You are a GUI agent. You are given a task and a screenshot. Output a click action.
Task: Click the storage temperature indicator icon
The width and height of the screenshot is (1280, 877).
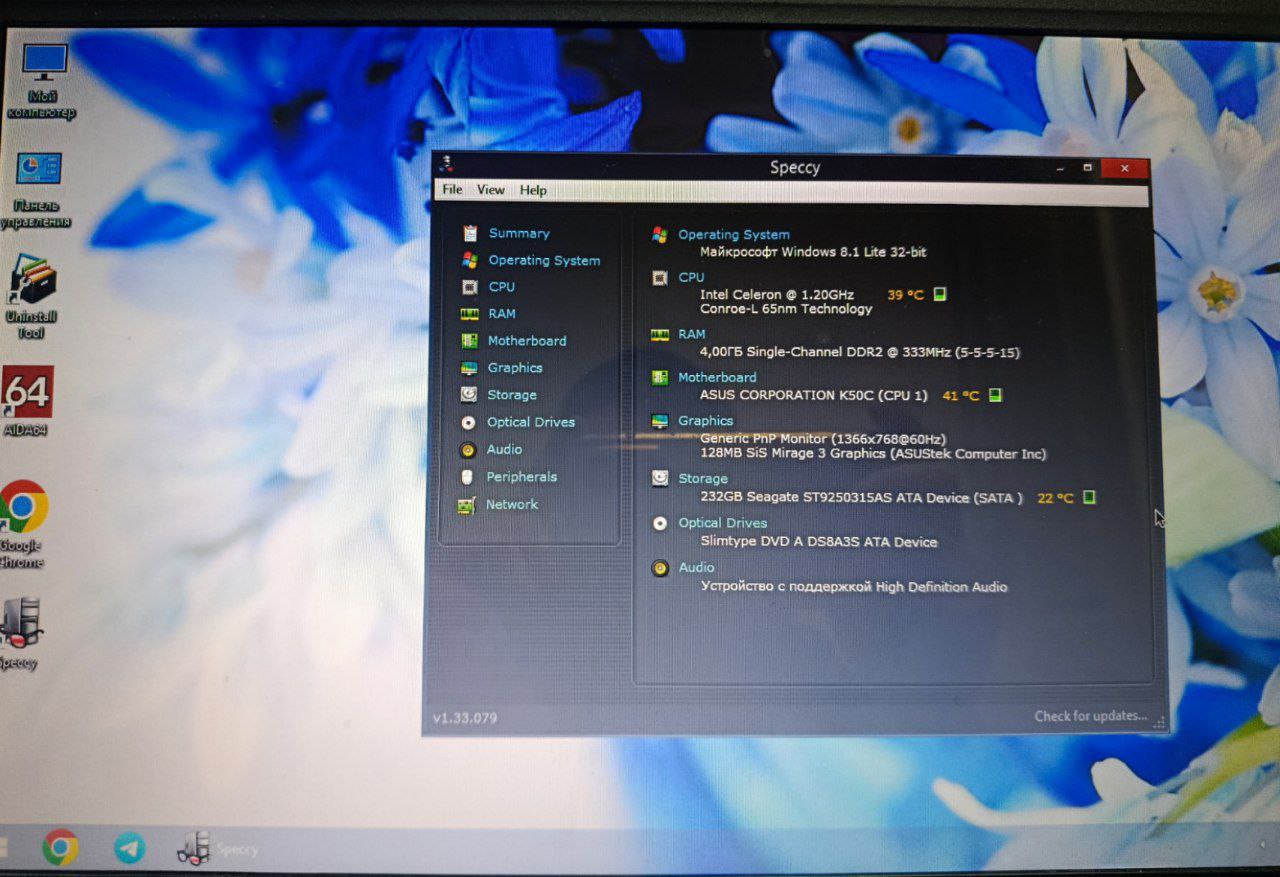[1089, 497]
